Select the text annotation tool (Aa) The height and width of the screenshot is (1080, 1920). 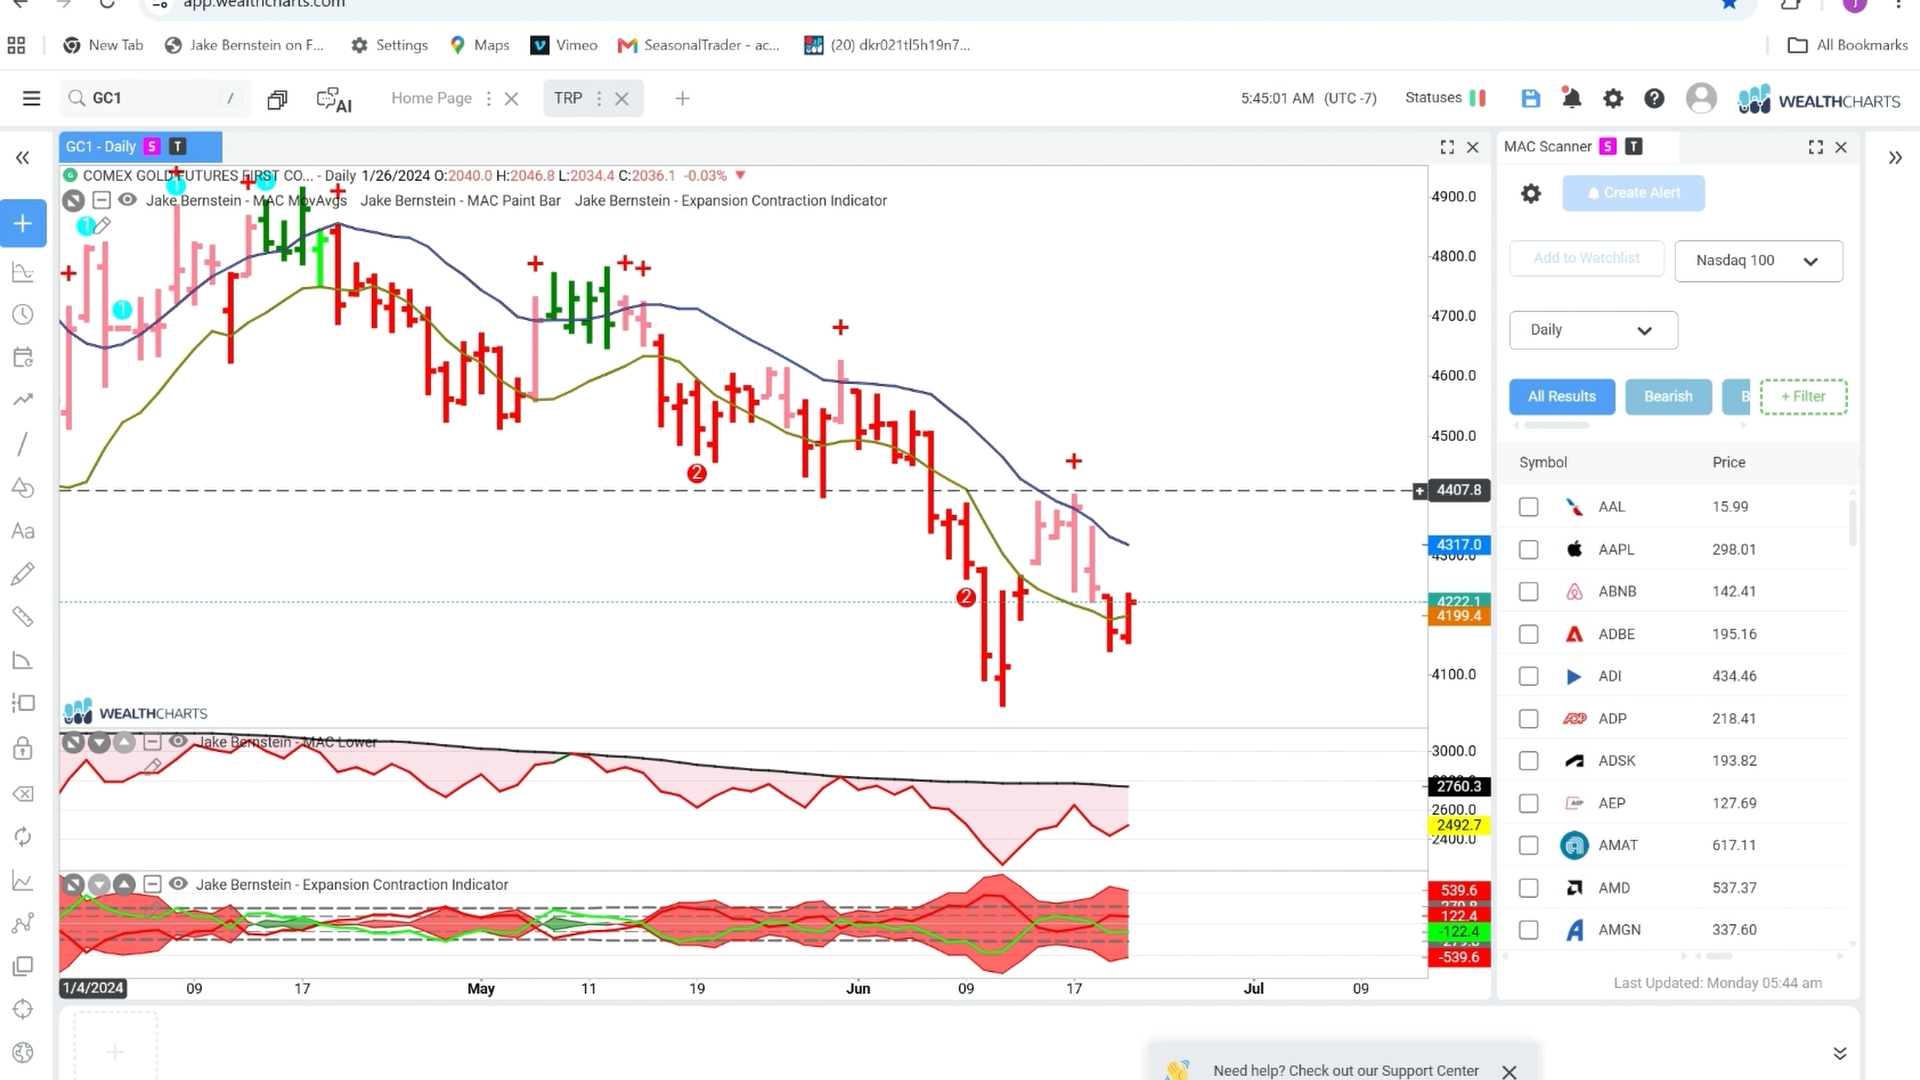[23, 531]
